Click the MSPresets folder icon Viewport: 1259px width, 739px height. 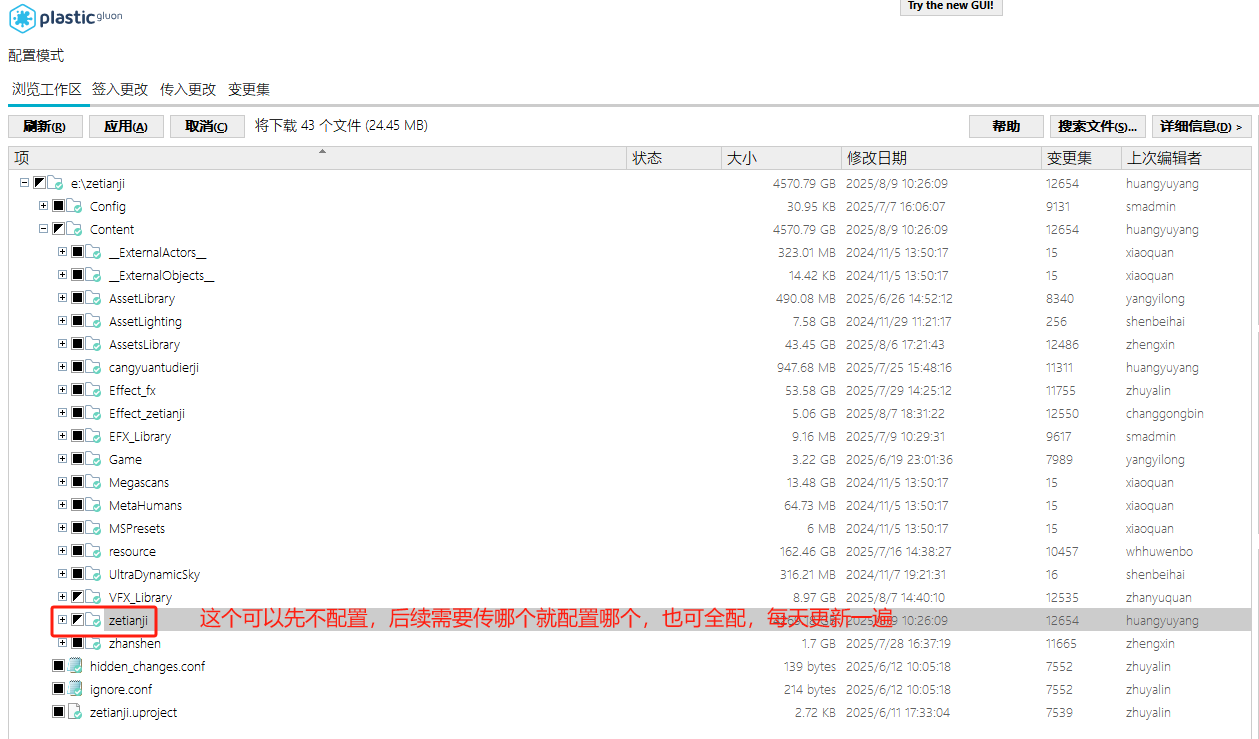[x=93, y=529]
